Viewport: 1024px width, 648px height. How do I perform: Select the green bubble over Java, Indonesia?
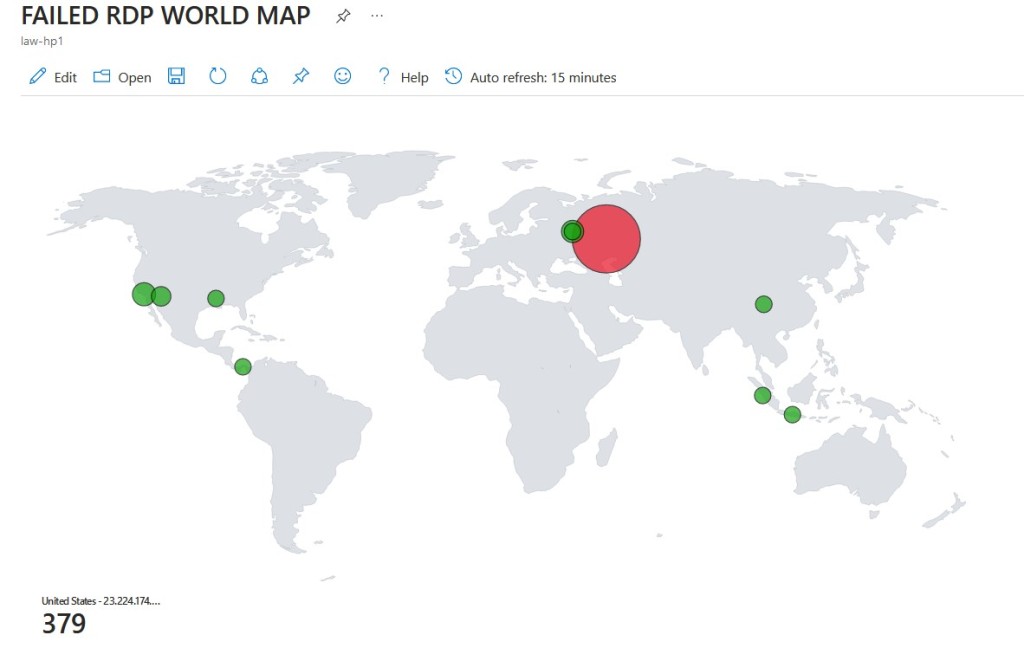click(x=792, y=414)
